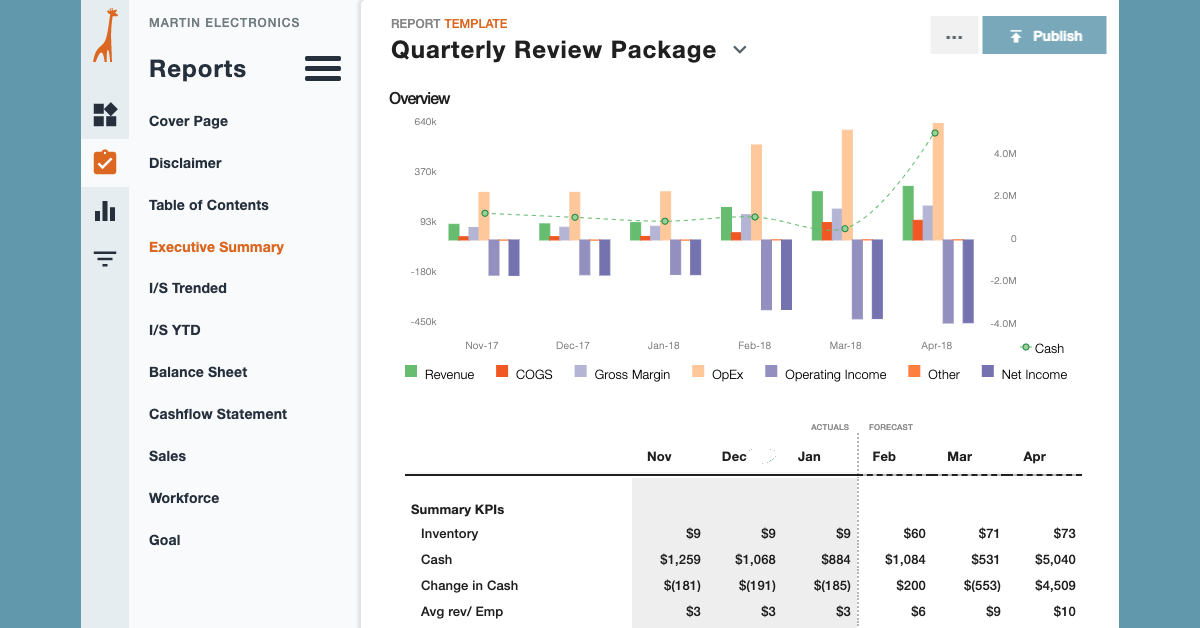Toggle the hamburger menu beside Reports
This screenshot has height=628, width=1200.
[x=323, y=69]
